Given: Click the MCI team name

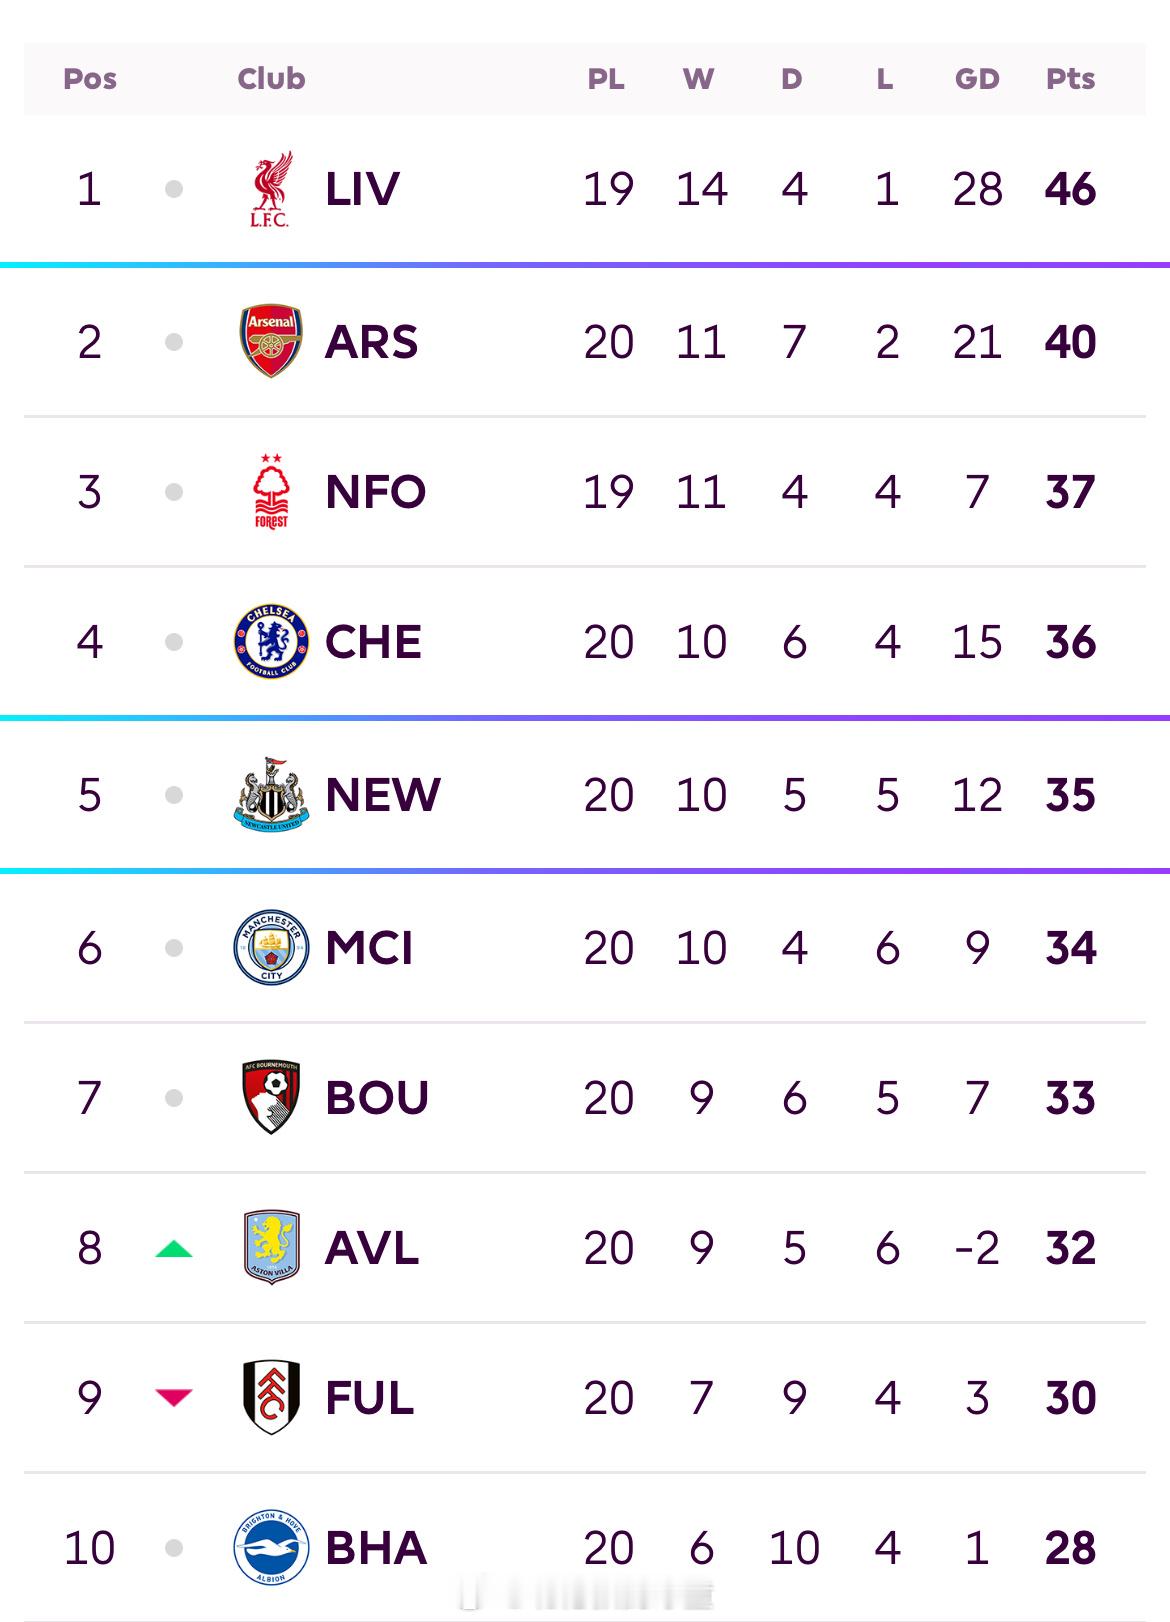Looking at the screenshot, I should click(x=369, y=947).
